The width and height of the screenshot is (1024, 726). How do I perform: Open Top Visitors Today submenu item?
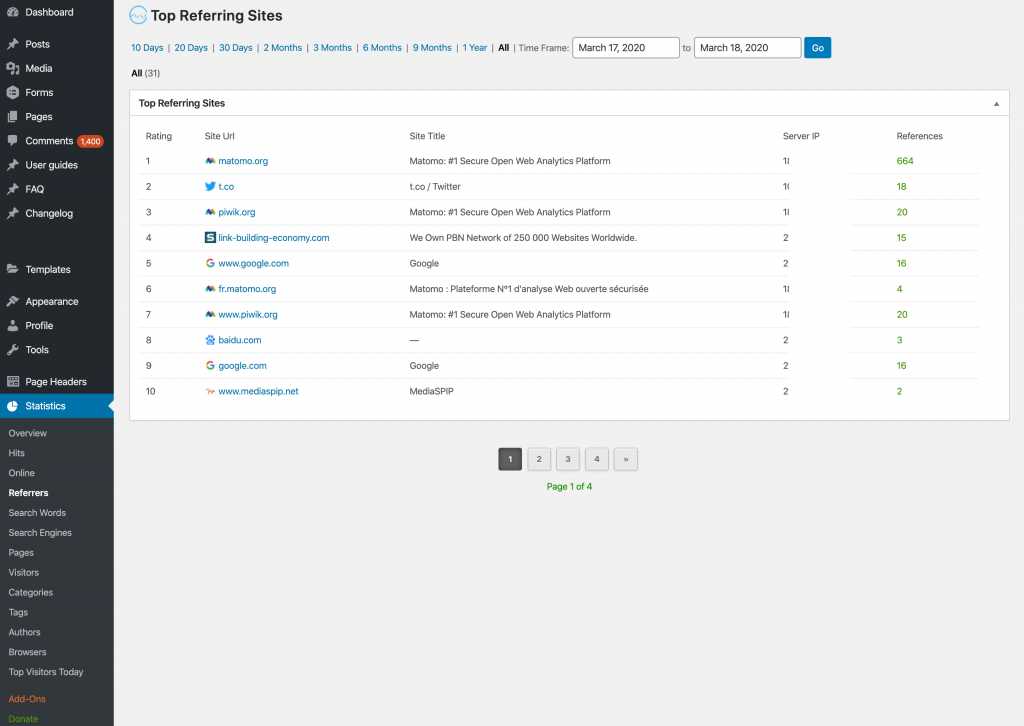click(x=46, y=672)
